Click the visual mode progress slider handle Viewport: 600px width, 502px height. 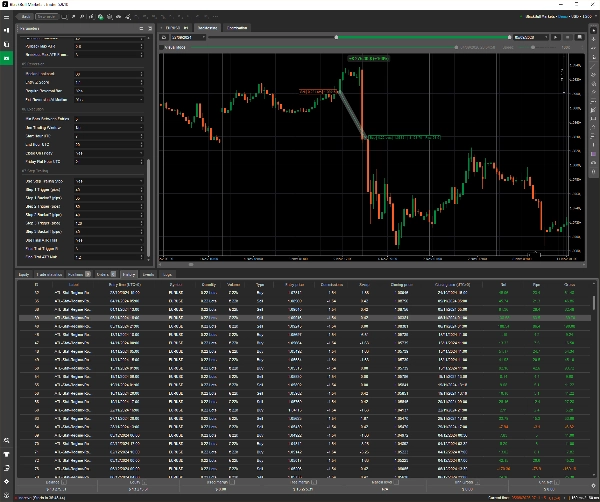coord(456,47)
